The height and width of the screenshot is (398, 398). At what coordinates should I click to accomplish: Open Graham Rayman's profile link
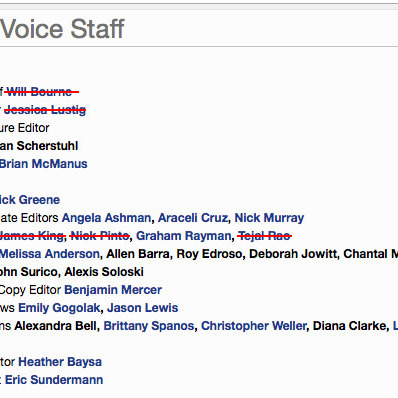[184, 236]
